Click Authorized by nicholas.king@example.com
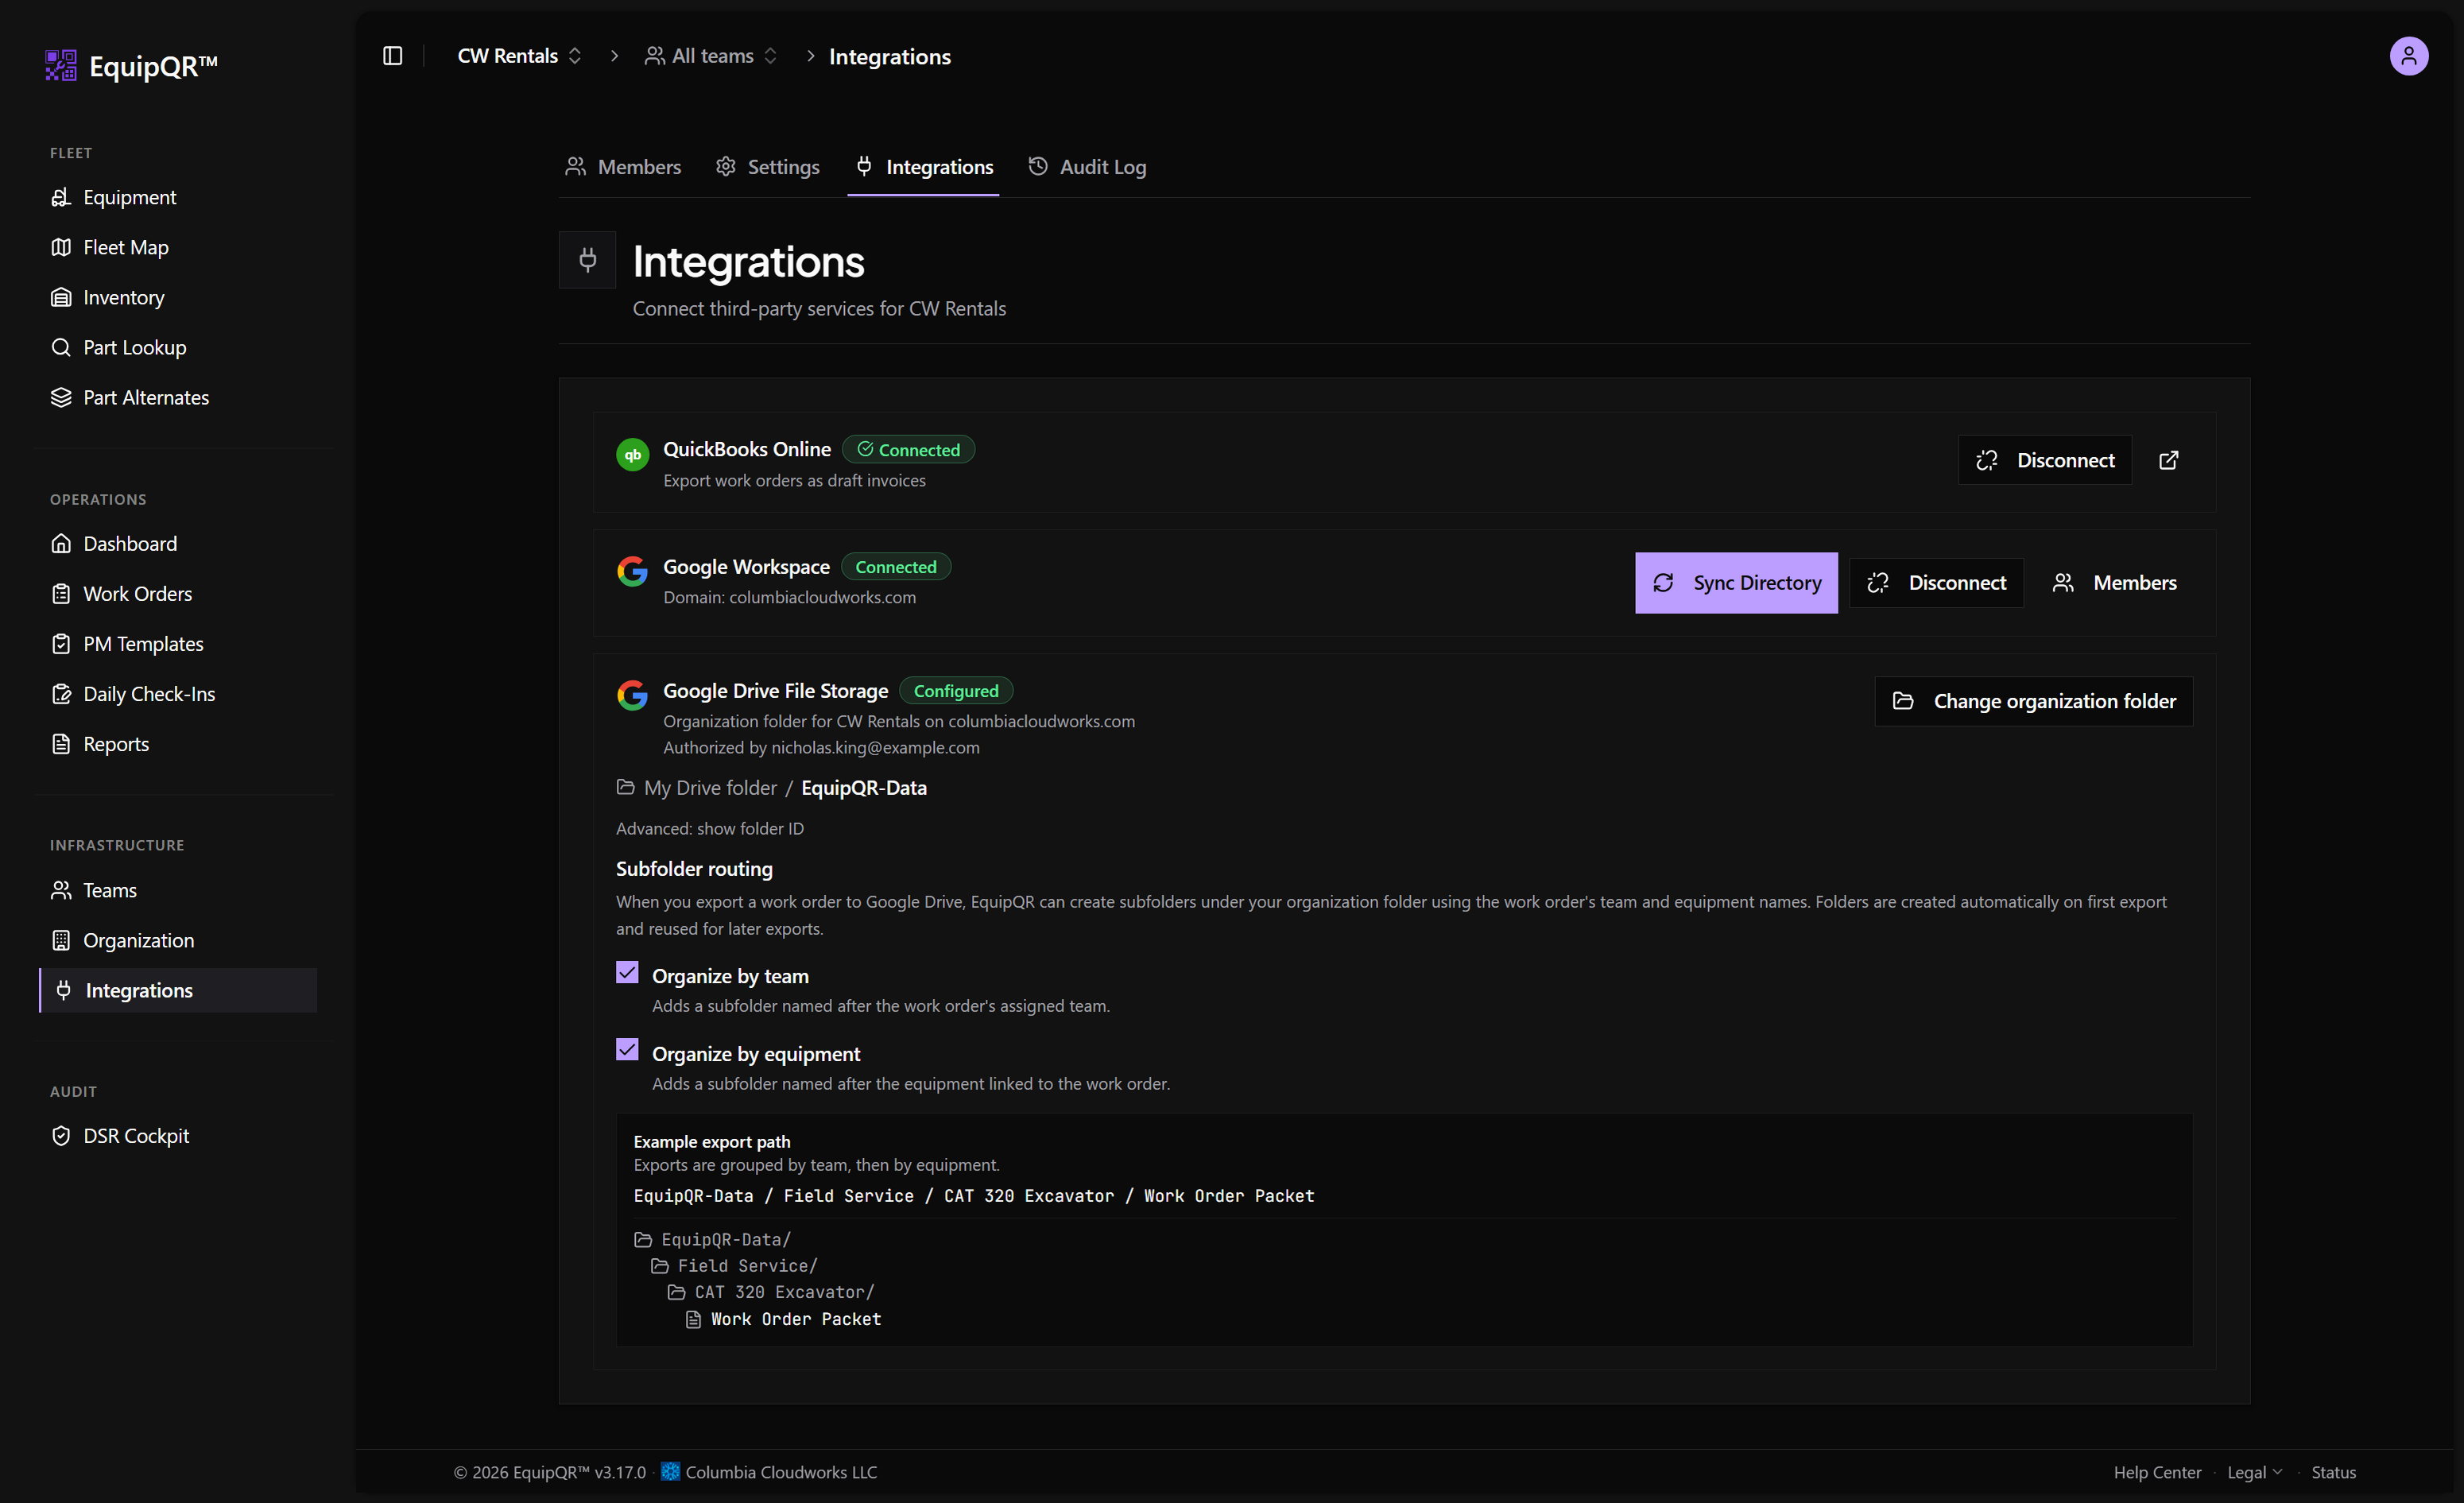The width and height of the screenshot is (2464, 1503). pyautogui.click(x=821, y=747)
